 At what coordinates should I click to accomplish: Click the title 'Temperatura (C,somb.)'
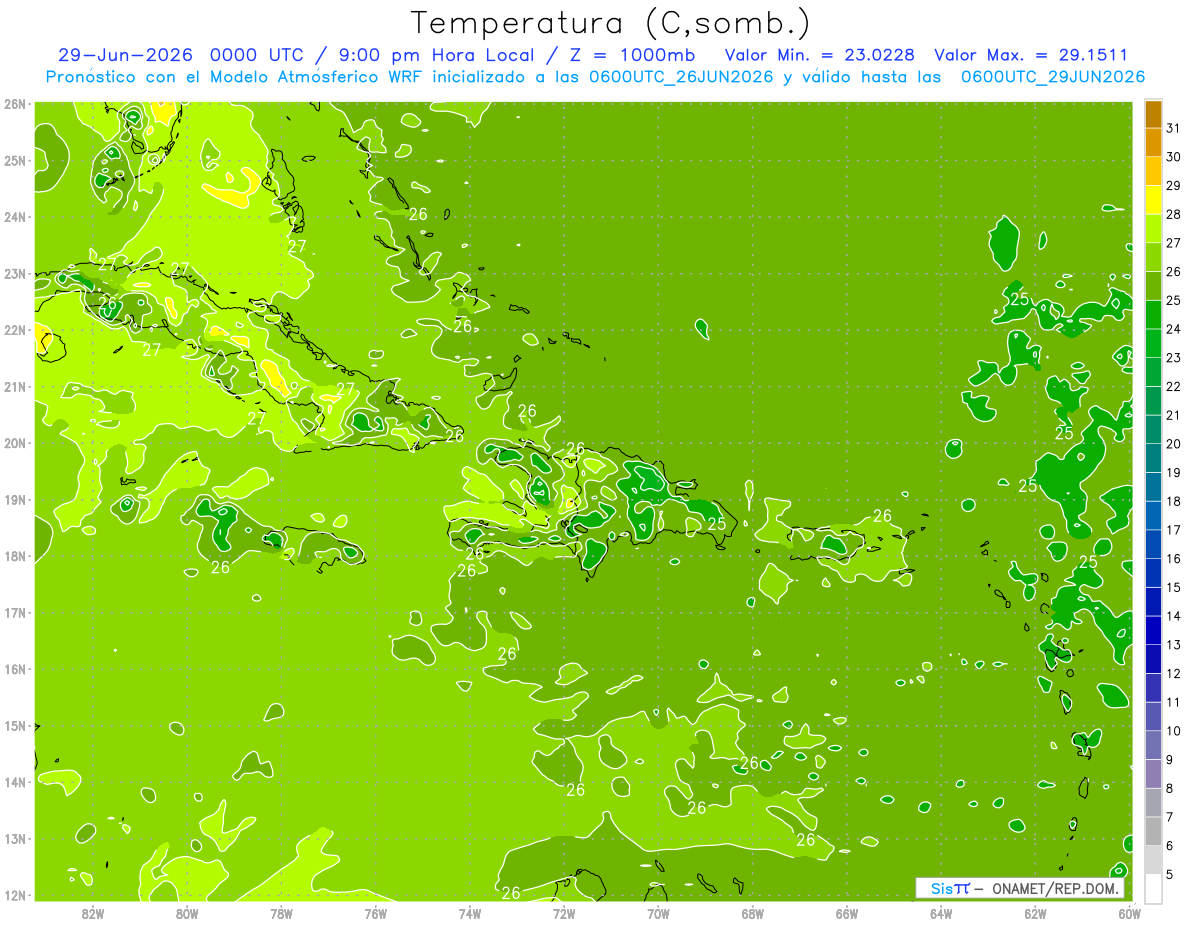(611, 23)
